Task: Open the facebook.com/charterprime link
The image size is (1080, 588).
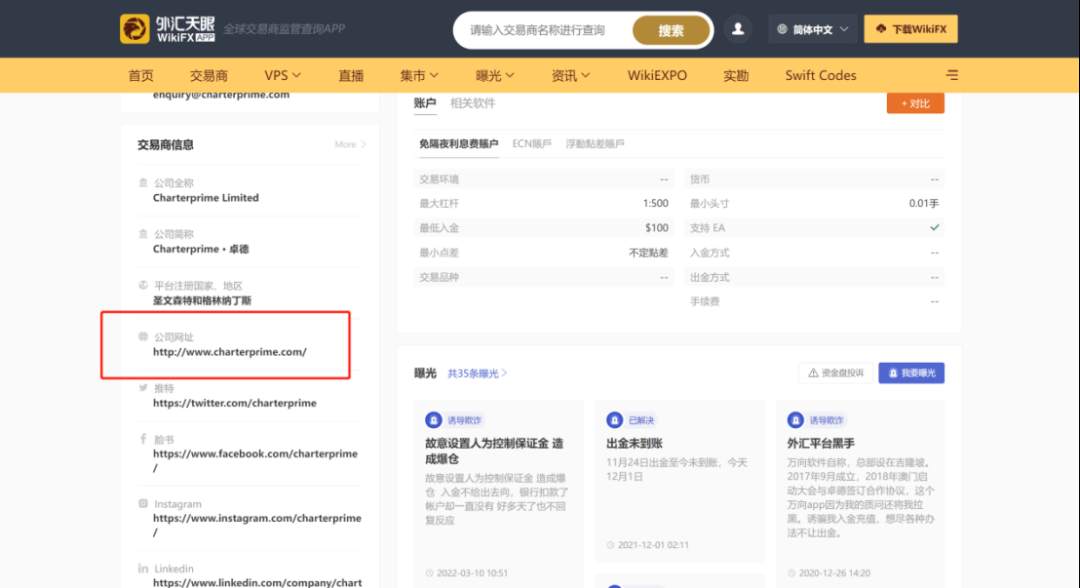Action: point(256,460)
